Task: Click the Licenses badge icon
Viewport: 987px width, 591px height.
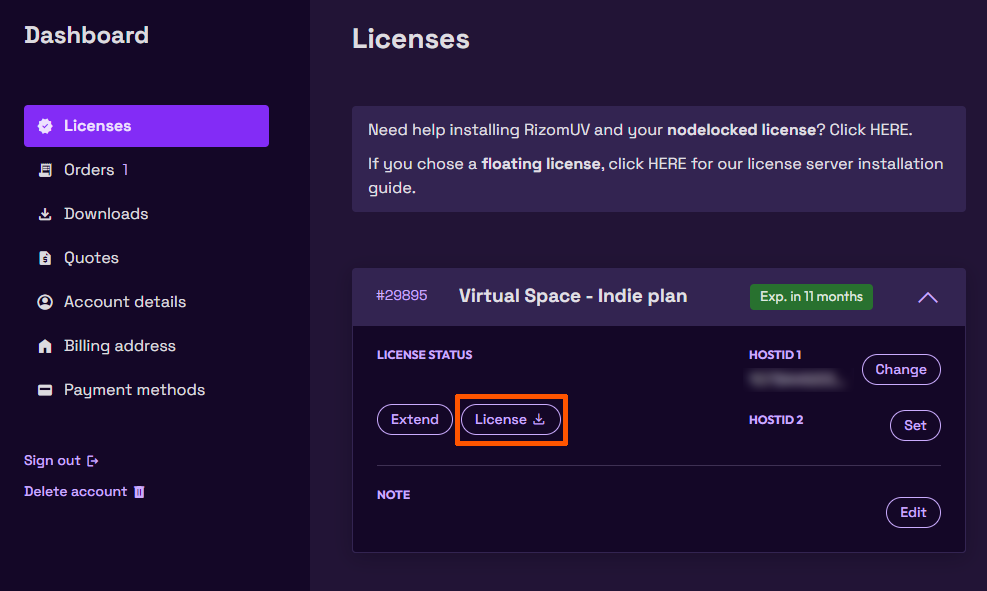Action: 45,126
